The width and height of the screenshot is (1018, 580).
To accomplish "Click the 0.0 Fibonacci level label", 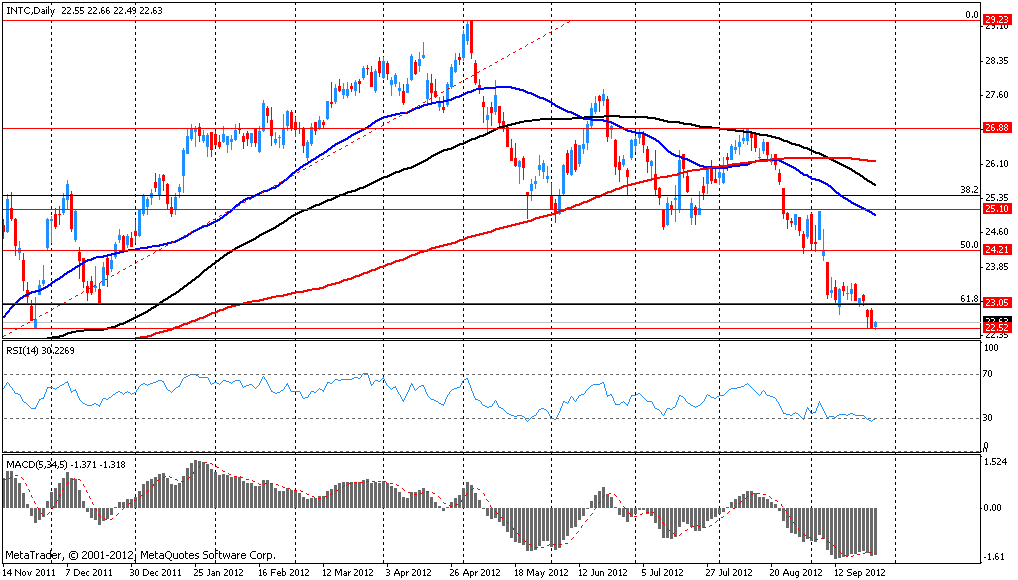I will [x=970, y=15].
